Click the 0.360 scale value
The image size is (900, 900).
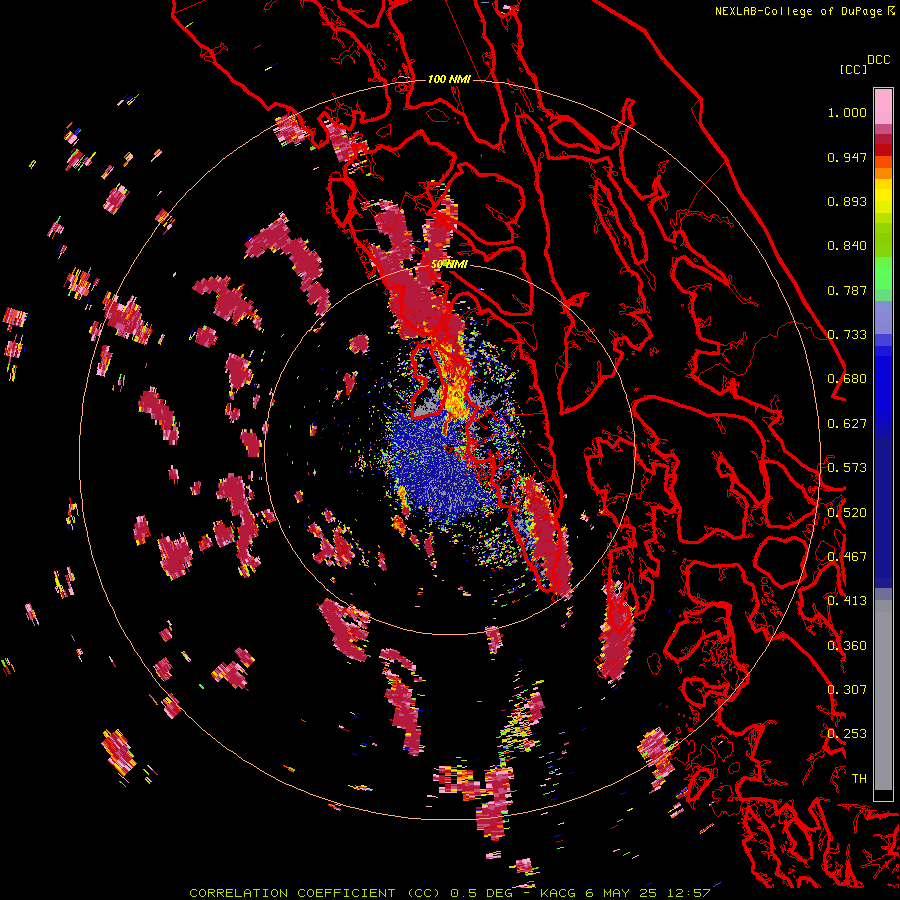pos(847,646)
